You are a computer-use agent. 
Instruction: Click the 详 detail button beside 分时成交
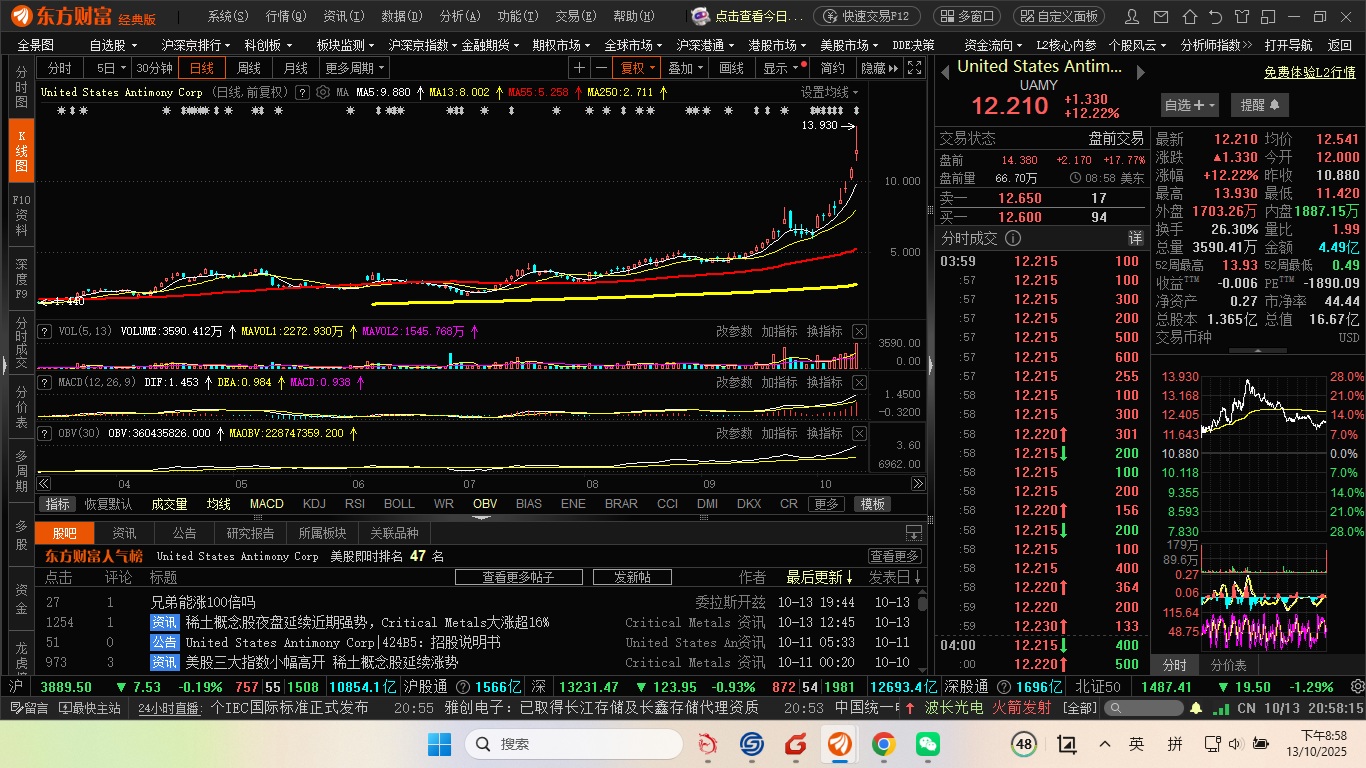tap(1135, 238)
